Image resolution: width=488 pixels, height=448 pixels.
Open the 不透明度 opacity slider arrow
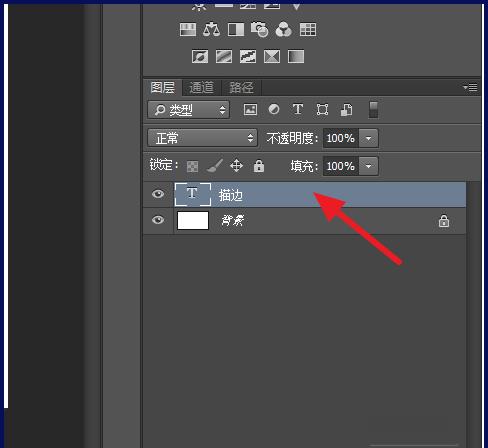tap(368, 138)
